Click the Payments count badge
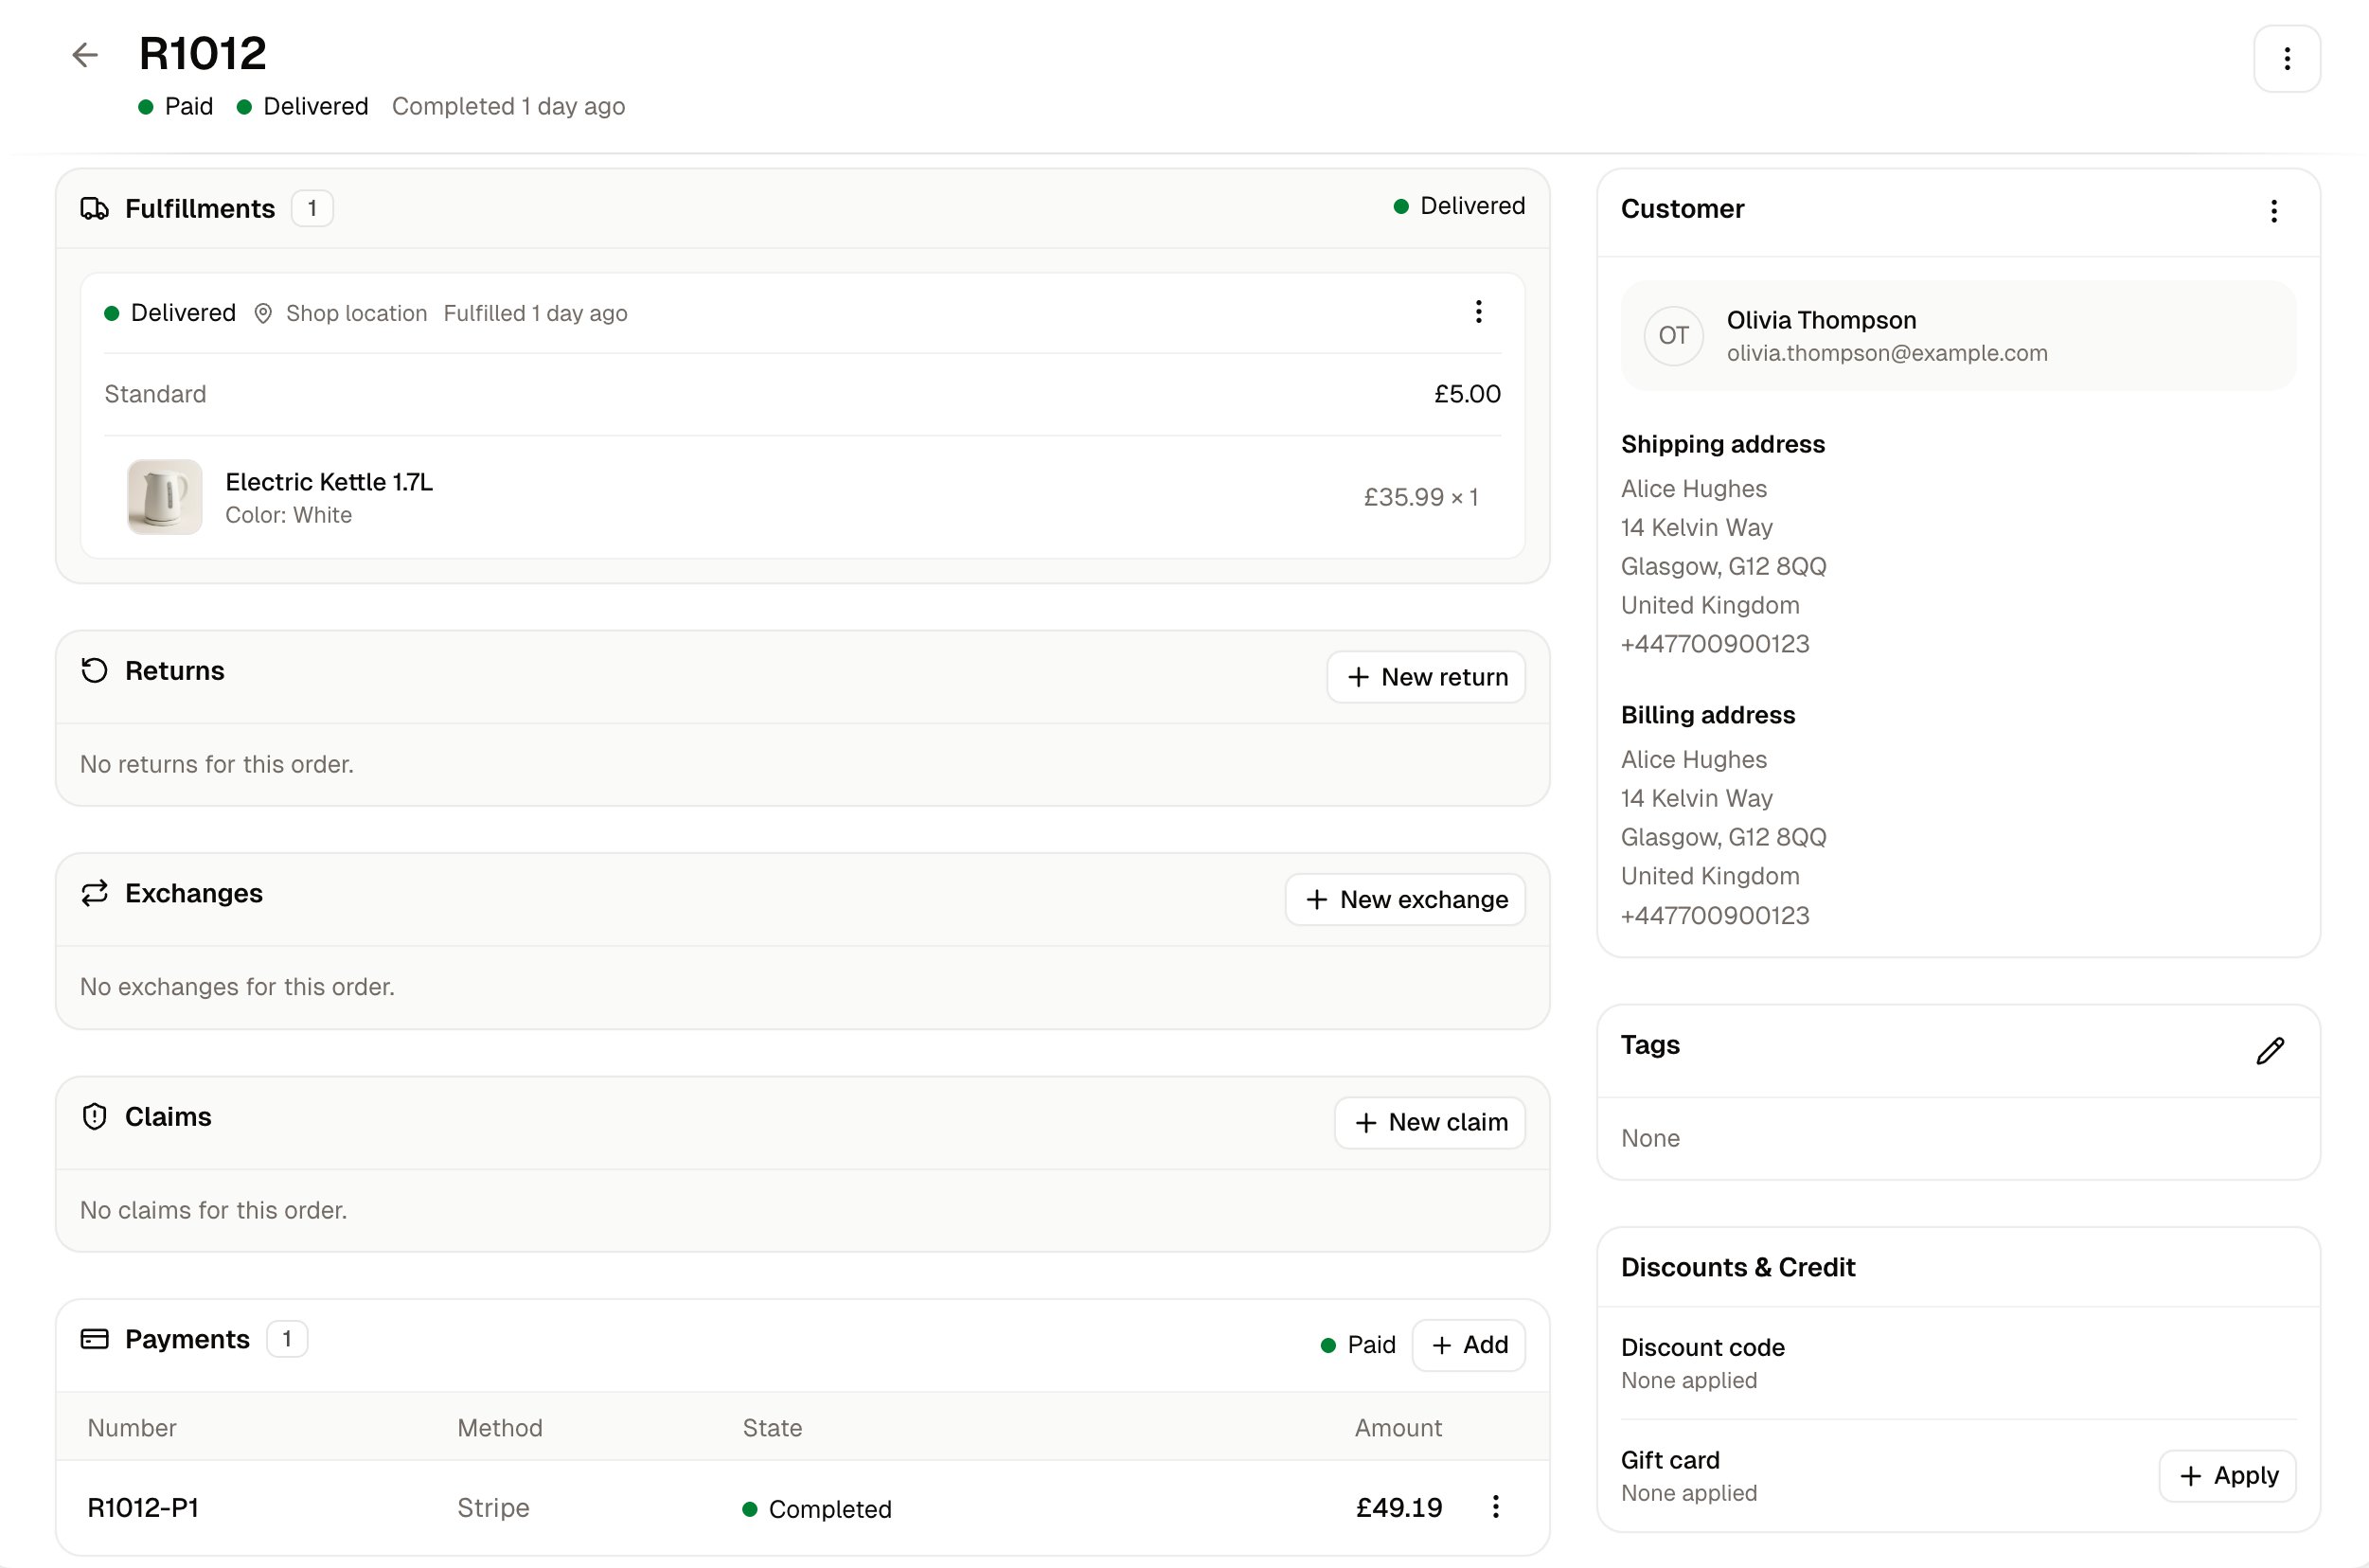The image size is (2369, 1568). click(x=287, y=1339)
